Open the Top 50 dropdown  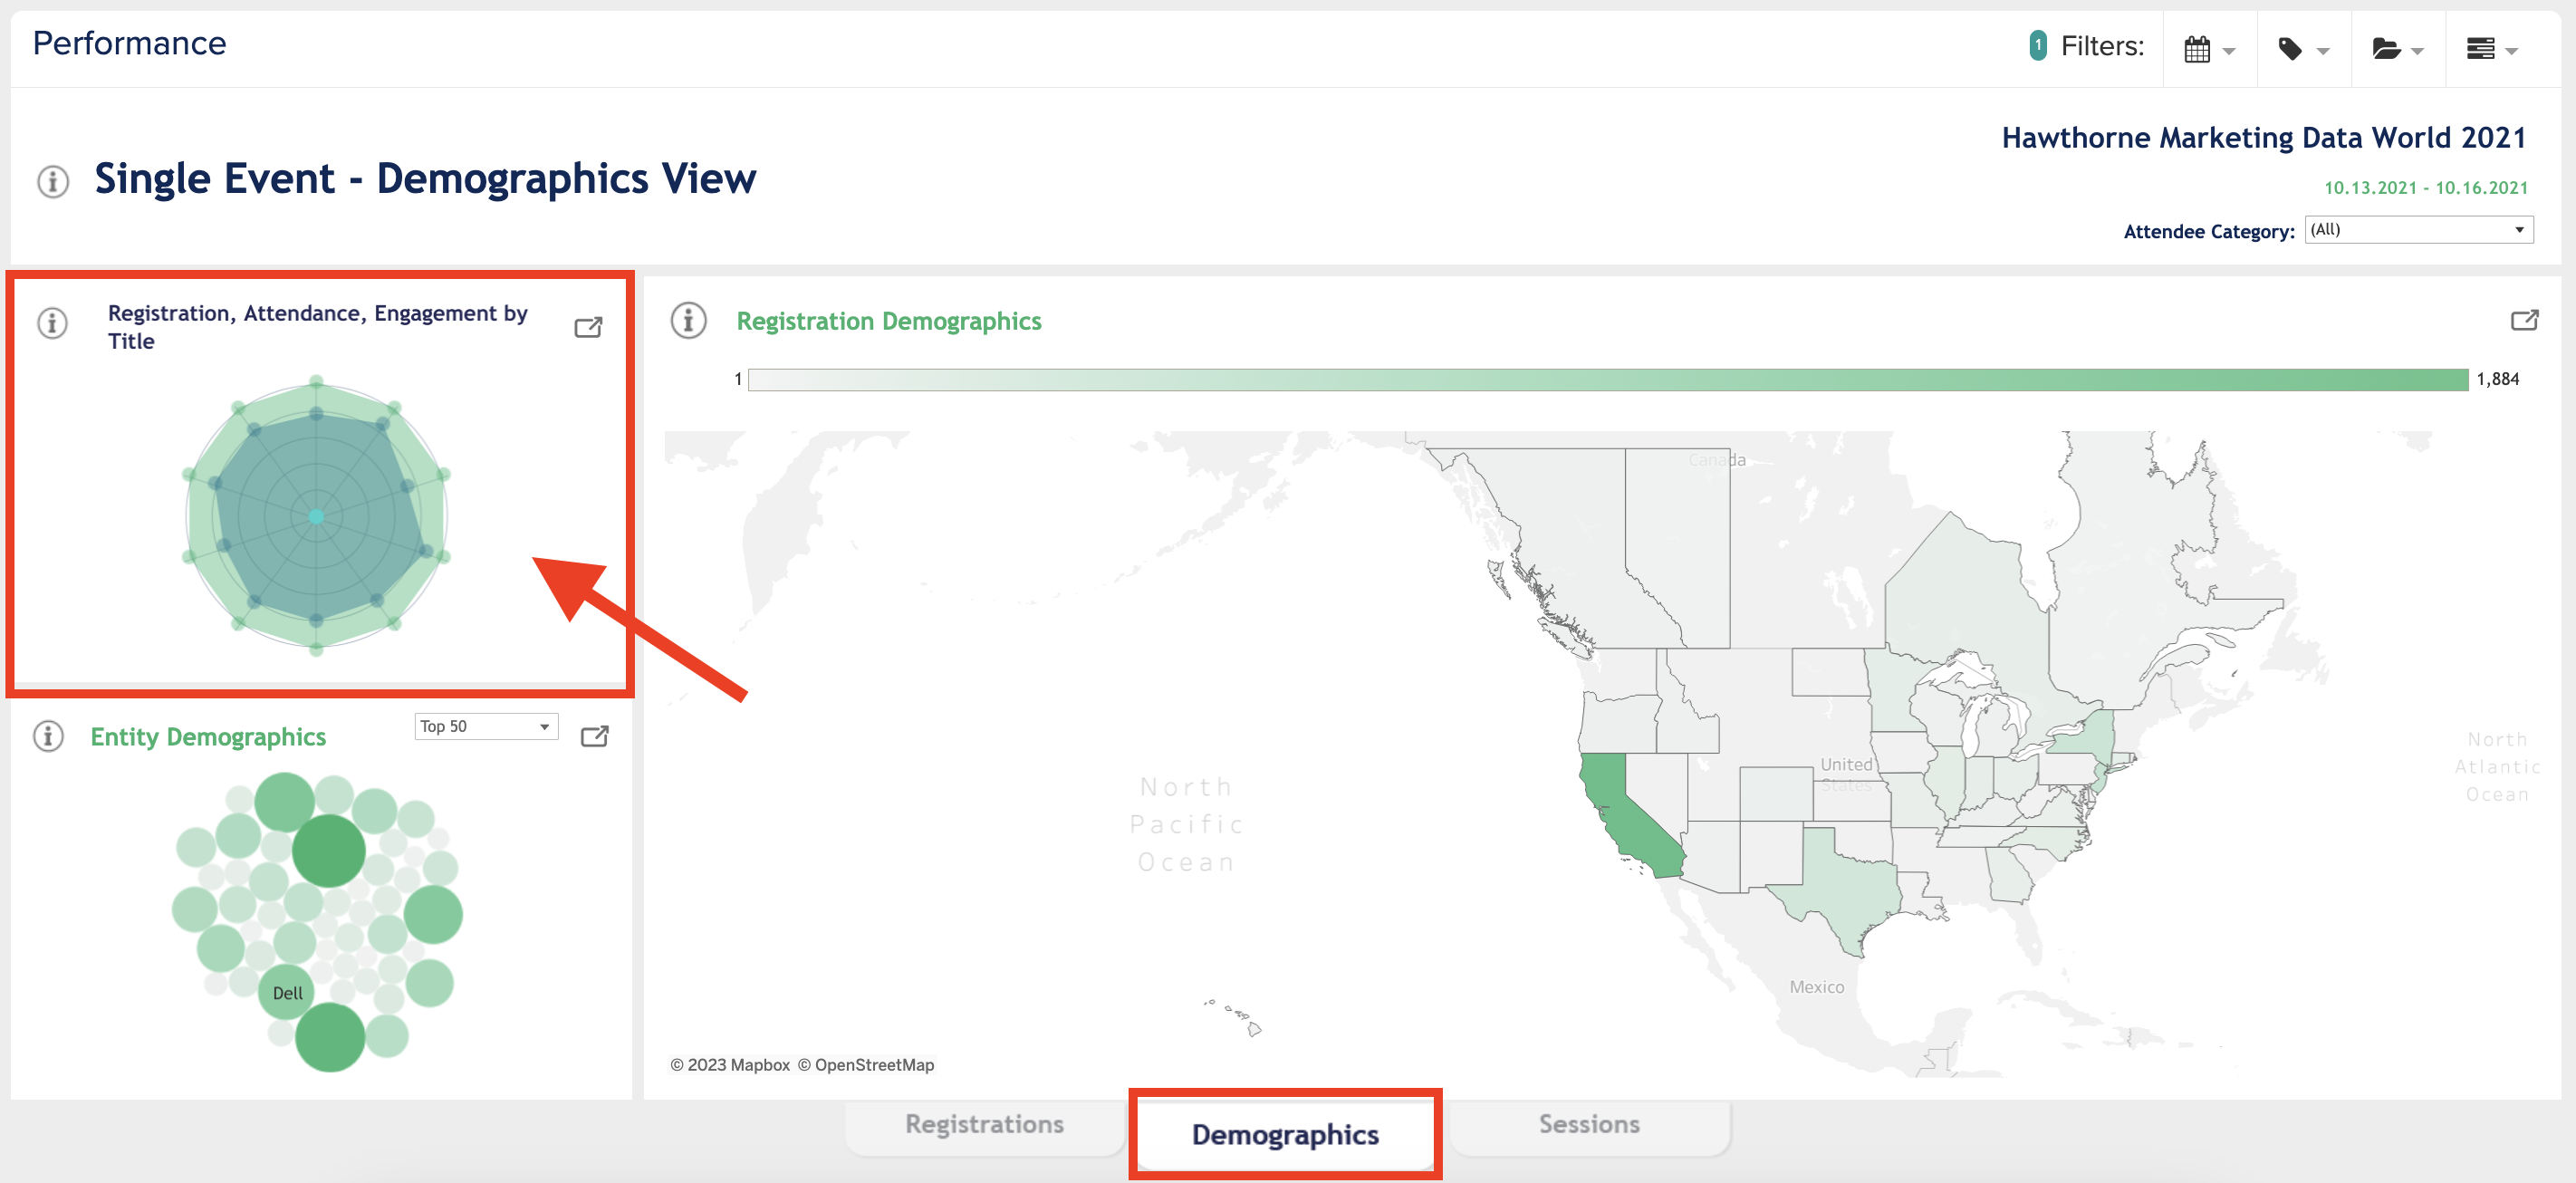point(486,726)
